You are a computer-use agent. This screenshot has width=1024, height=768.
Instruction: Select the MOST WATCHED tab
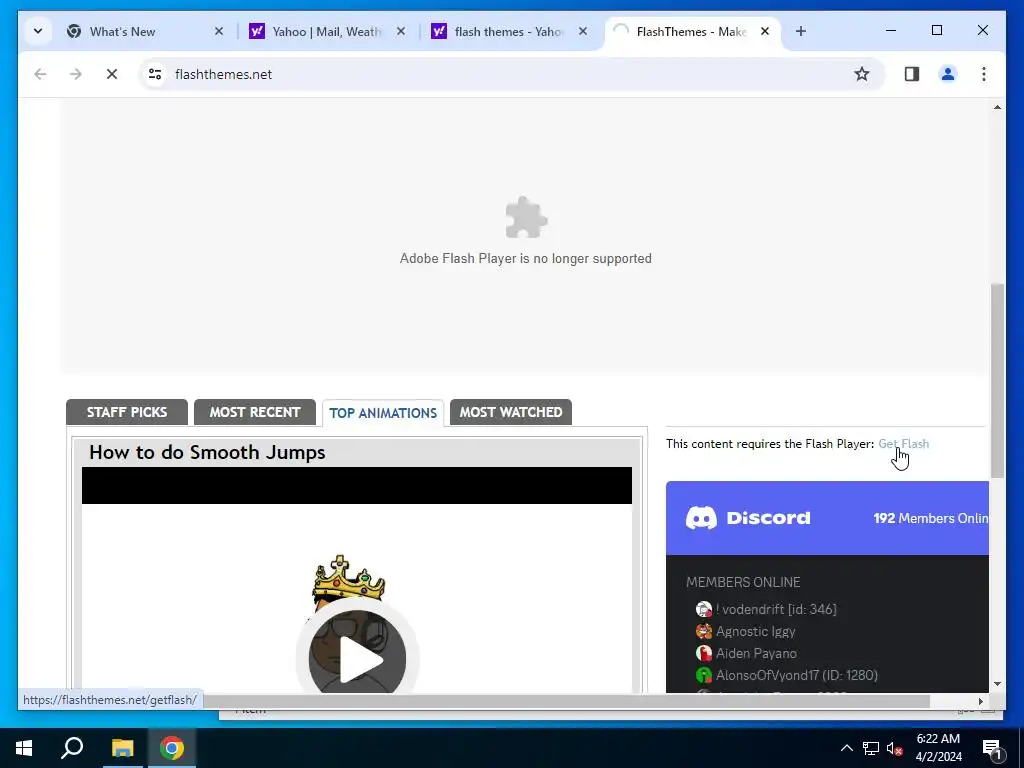pos(511,412)
